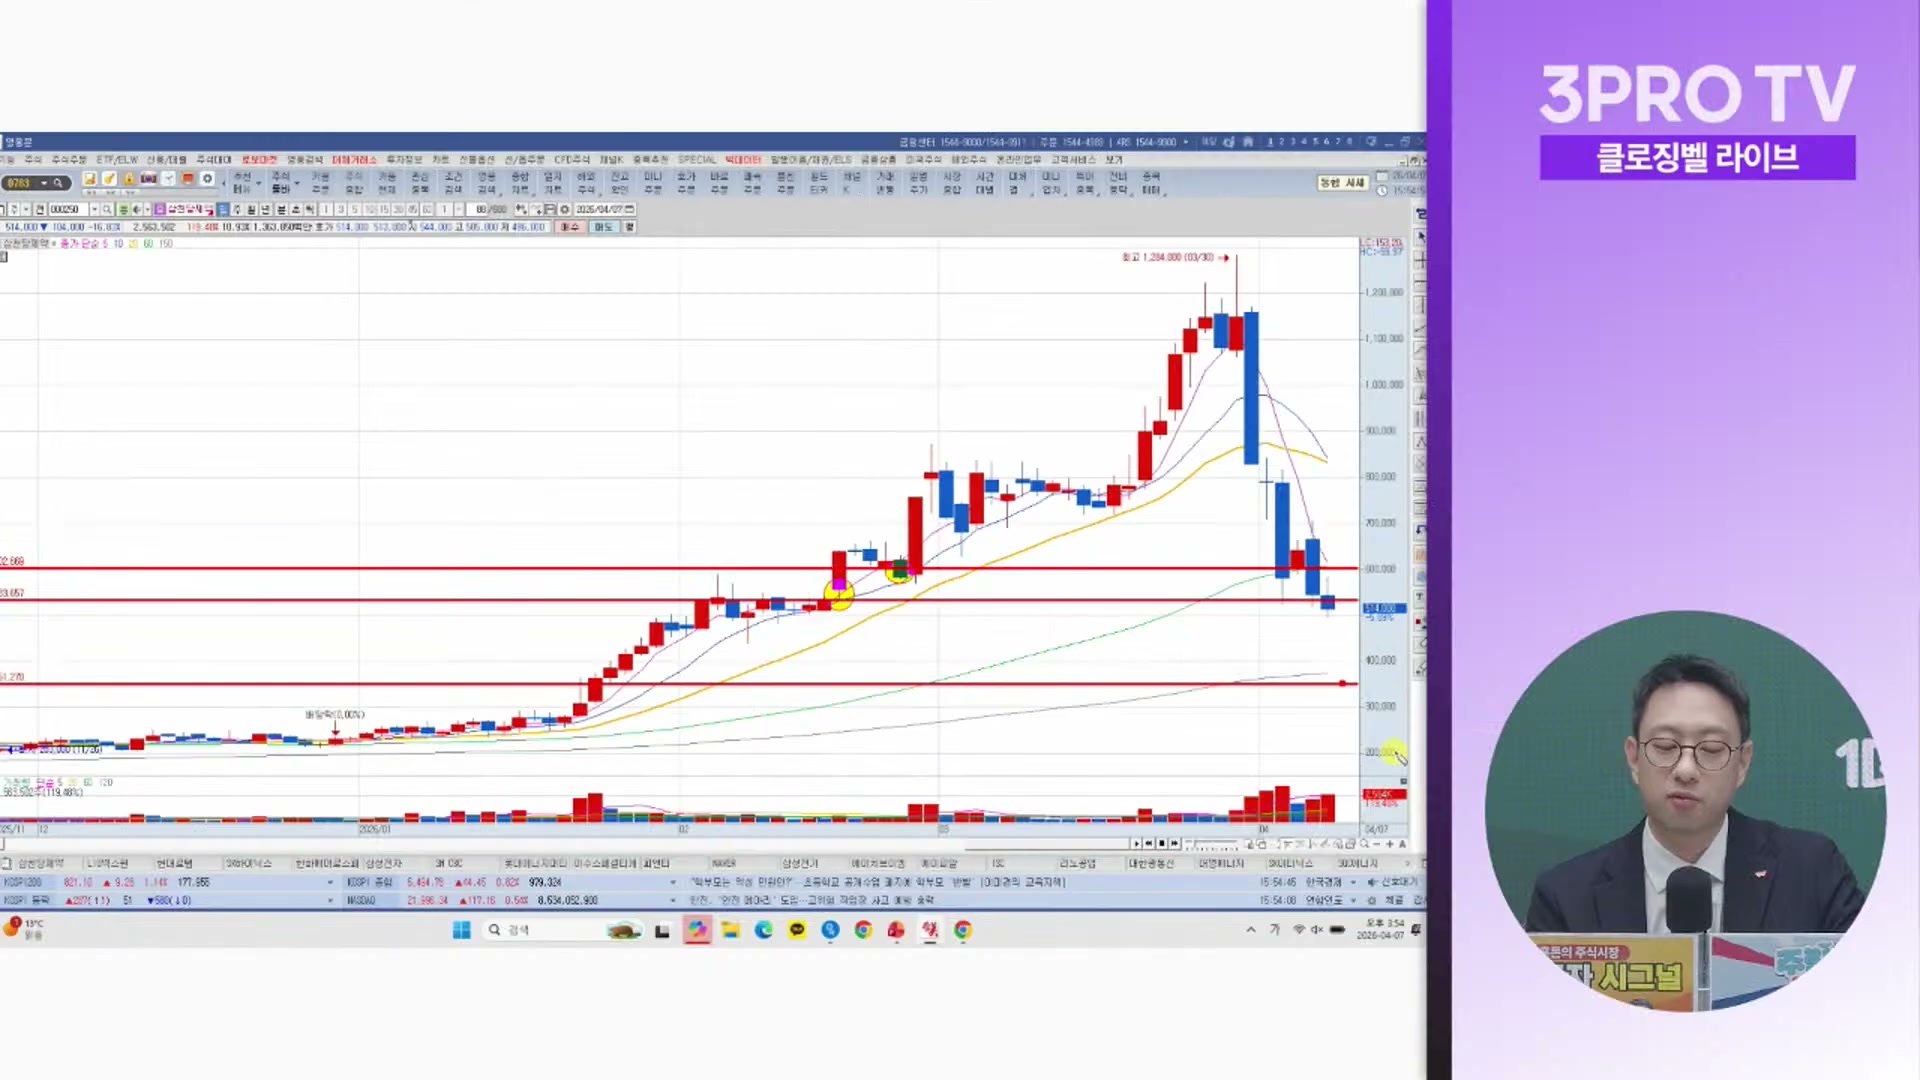The width and height of the screenshot is (1920, 1080).
Task: Click the magnifier icon beside stock code field
Action: (x=106, y=209)
